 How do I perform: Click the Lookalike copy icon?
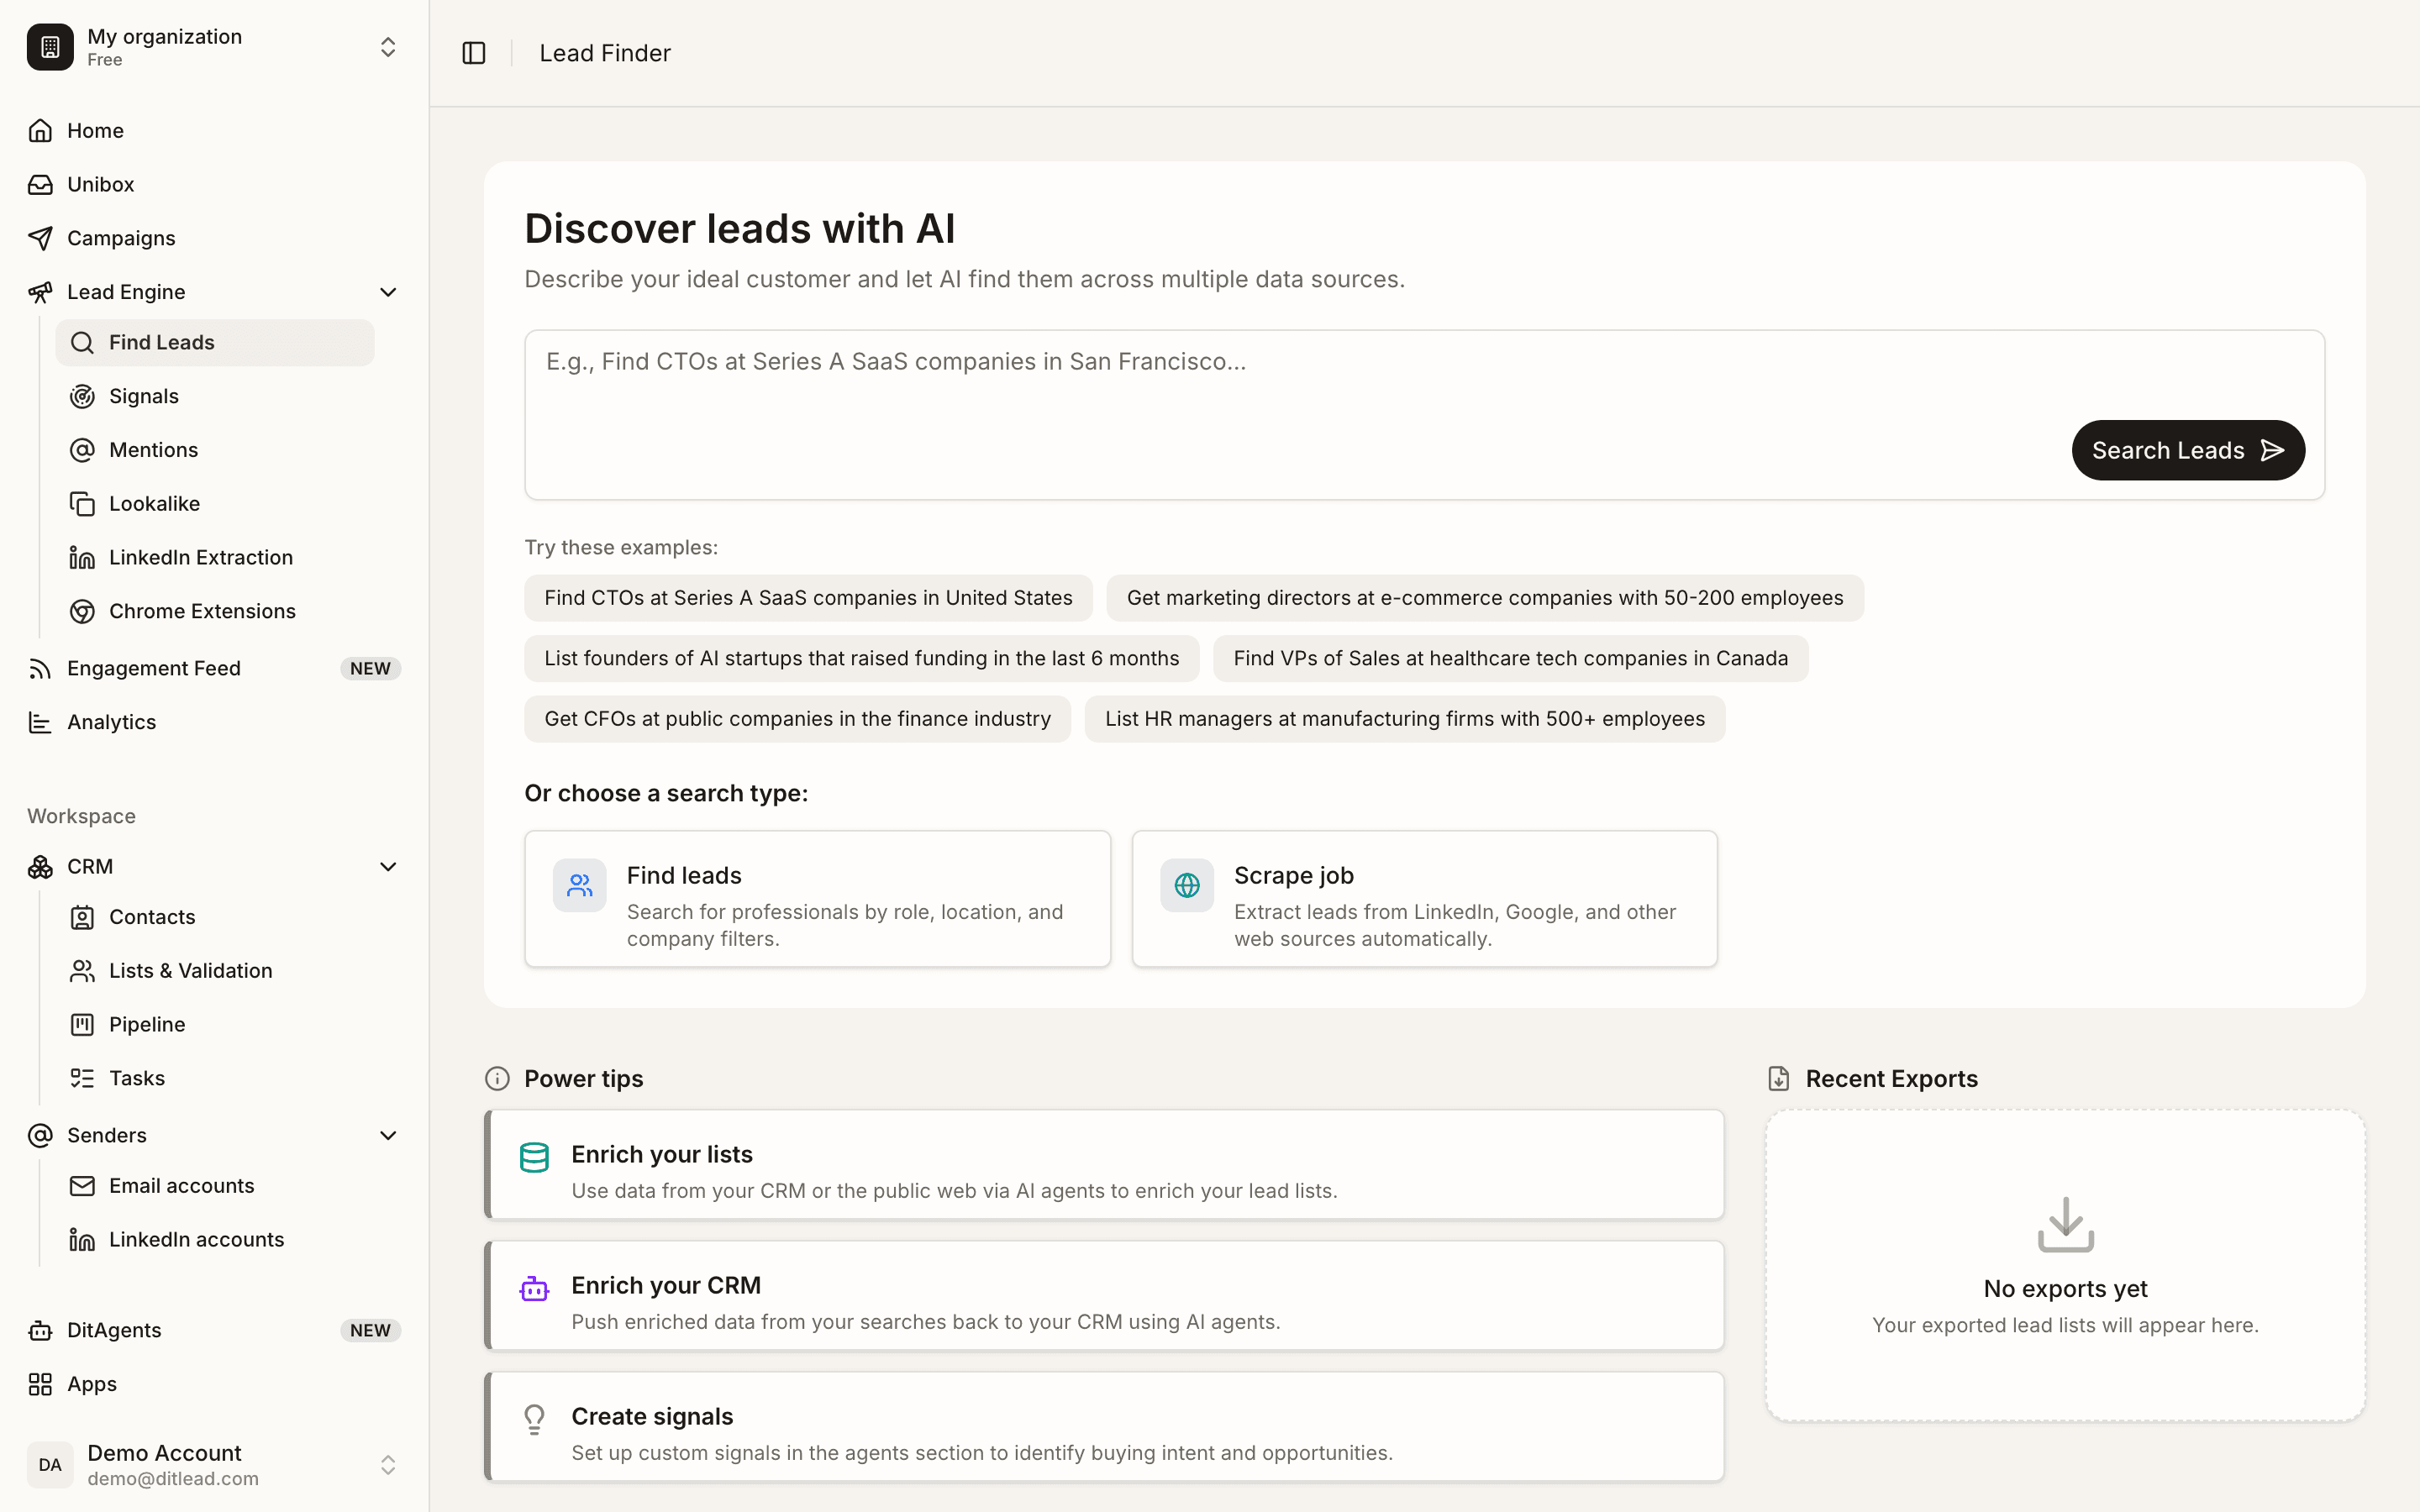pos(82,504)
